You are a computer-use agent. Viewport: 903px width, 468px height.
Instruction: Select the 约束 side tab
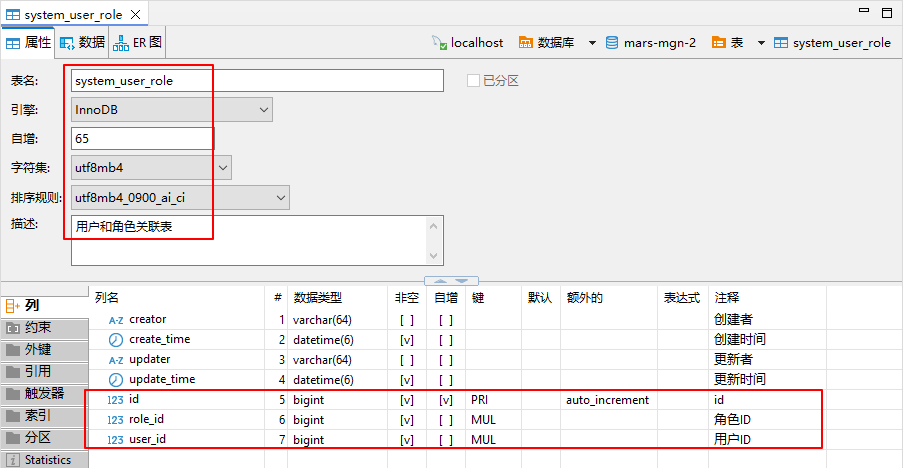click(x=45, y=328)
